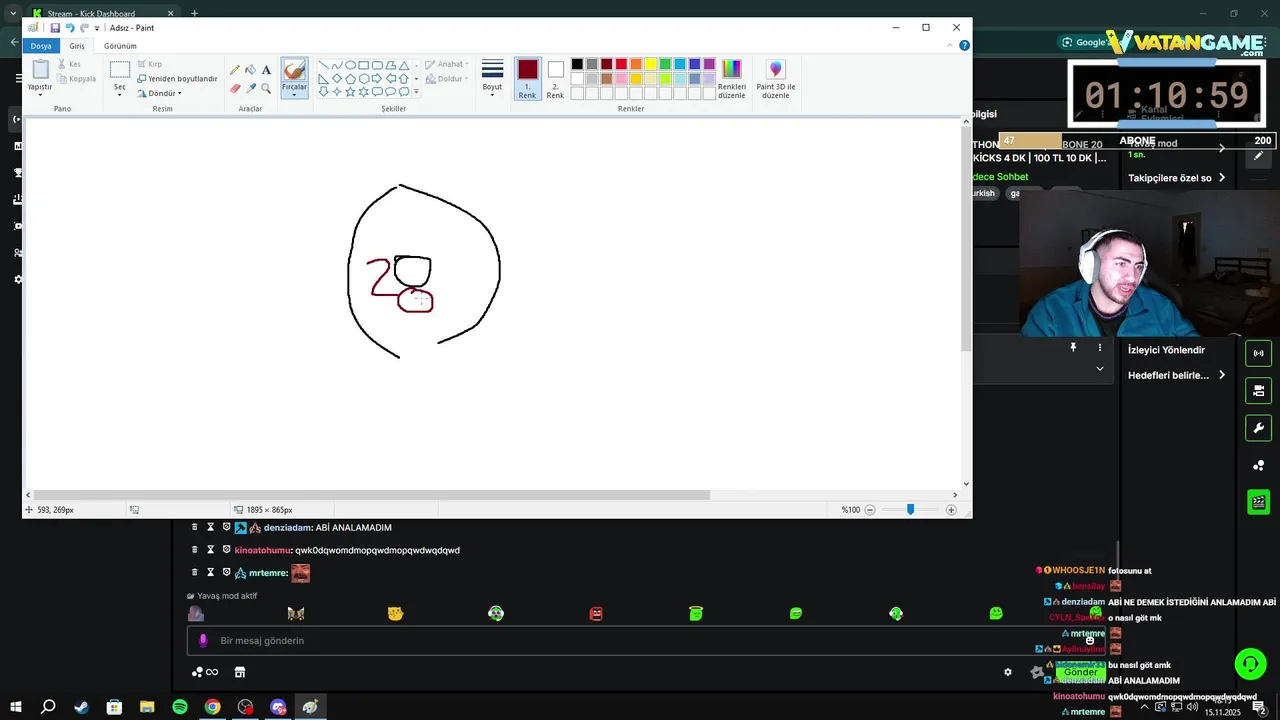
Task: Activate 2. Renk color slot
Action: [x=555, y=79]
